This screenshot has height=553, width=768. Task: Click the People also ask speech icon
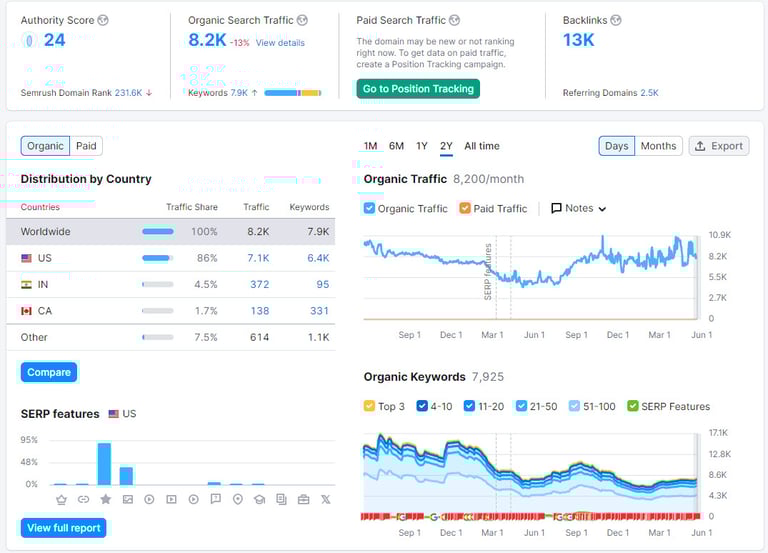click(x=216, y=499)
